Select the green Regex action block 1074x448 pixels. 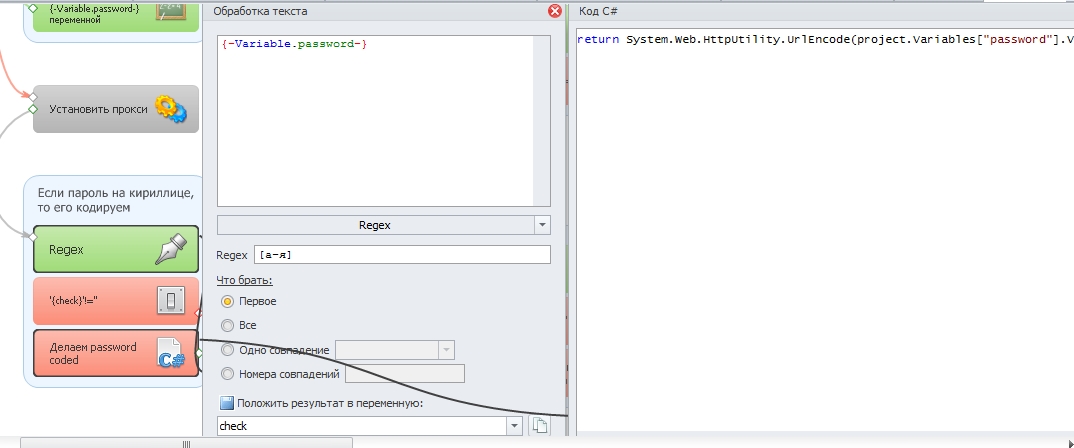(x=116, y=250)
